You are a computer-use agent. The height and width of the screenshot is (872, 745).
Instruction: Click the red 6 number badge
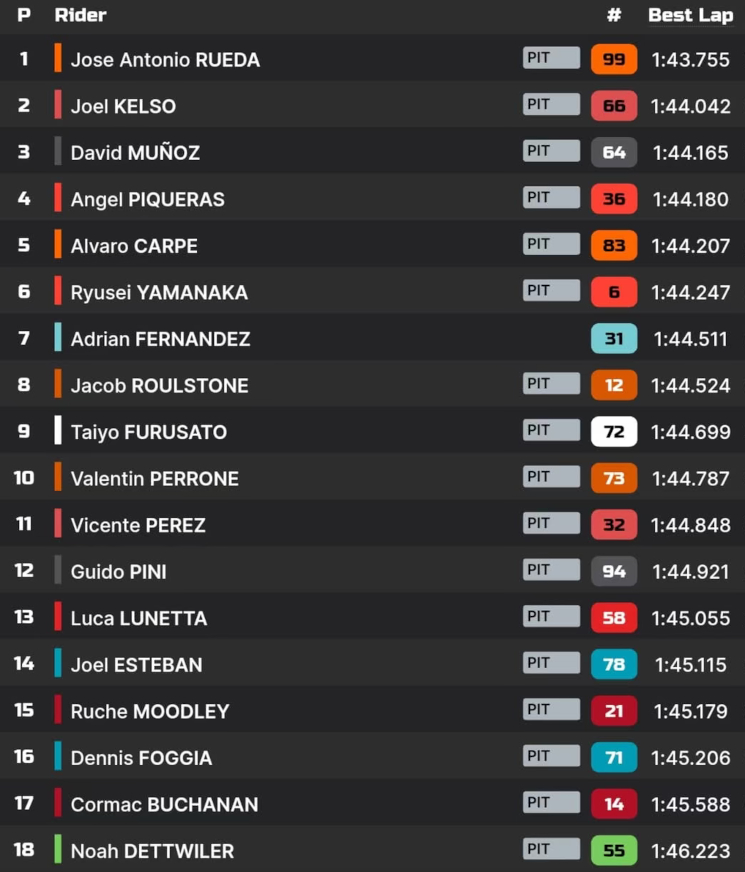pyautogui.click(x=614, y=292)
